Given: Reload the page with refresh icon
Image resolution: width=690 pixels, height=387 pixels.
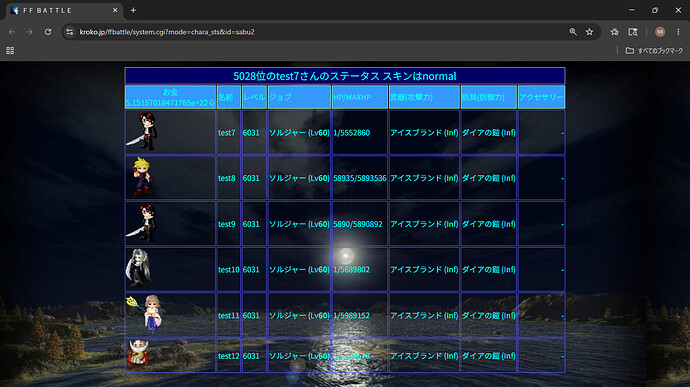Looking at the screenshot, I should [x=48, y=32].
